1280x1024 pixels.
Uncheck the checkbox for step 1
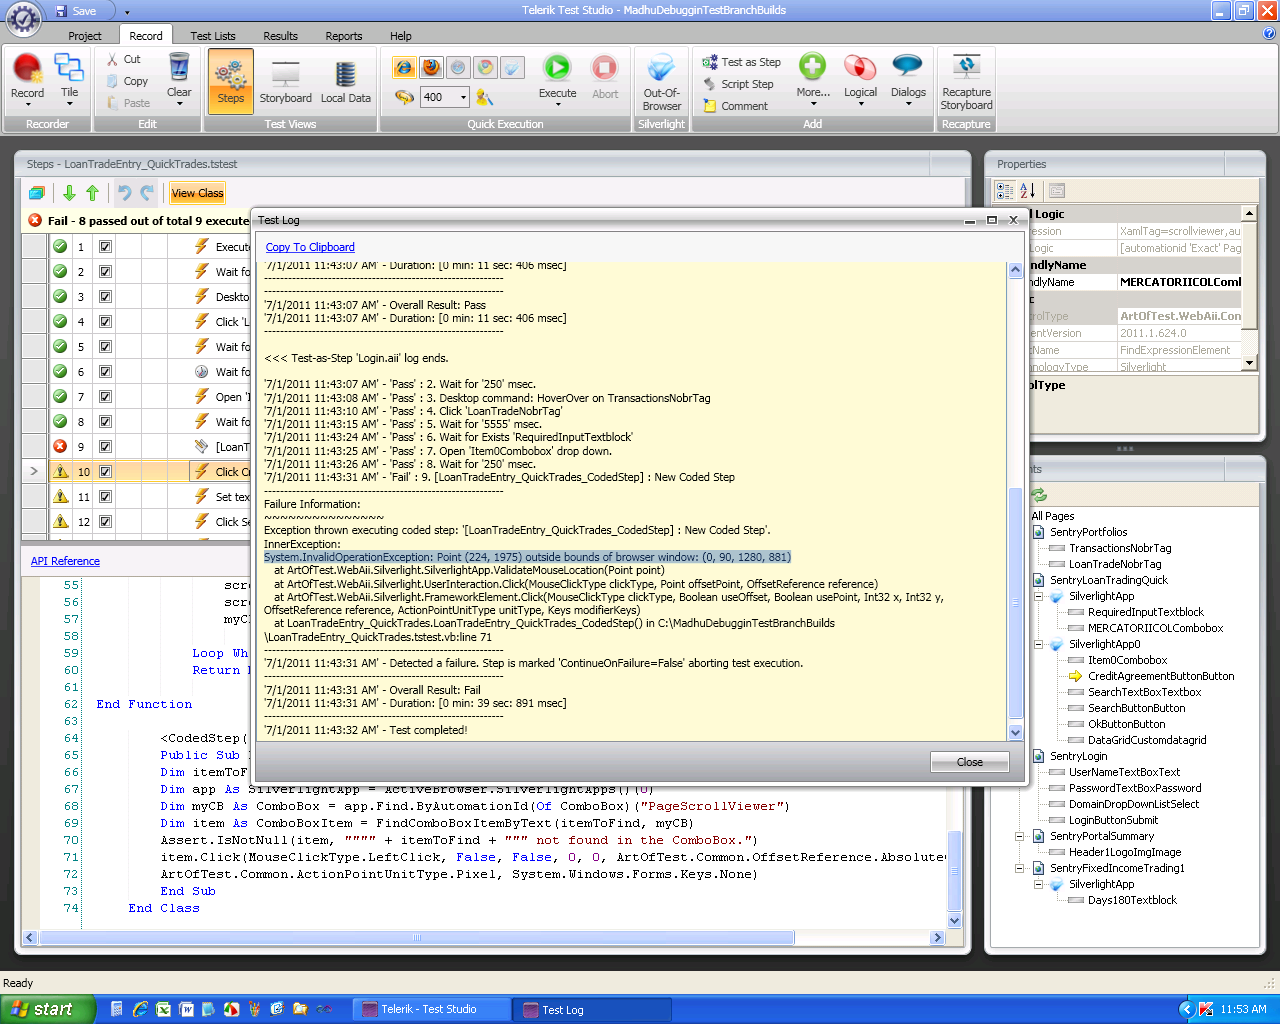tap(105, 247)
